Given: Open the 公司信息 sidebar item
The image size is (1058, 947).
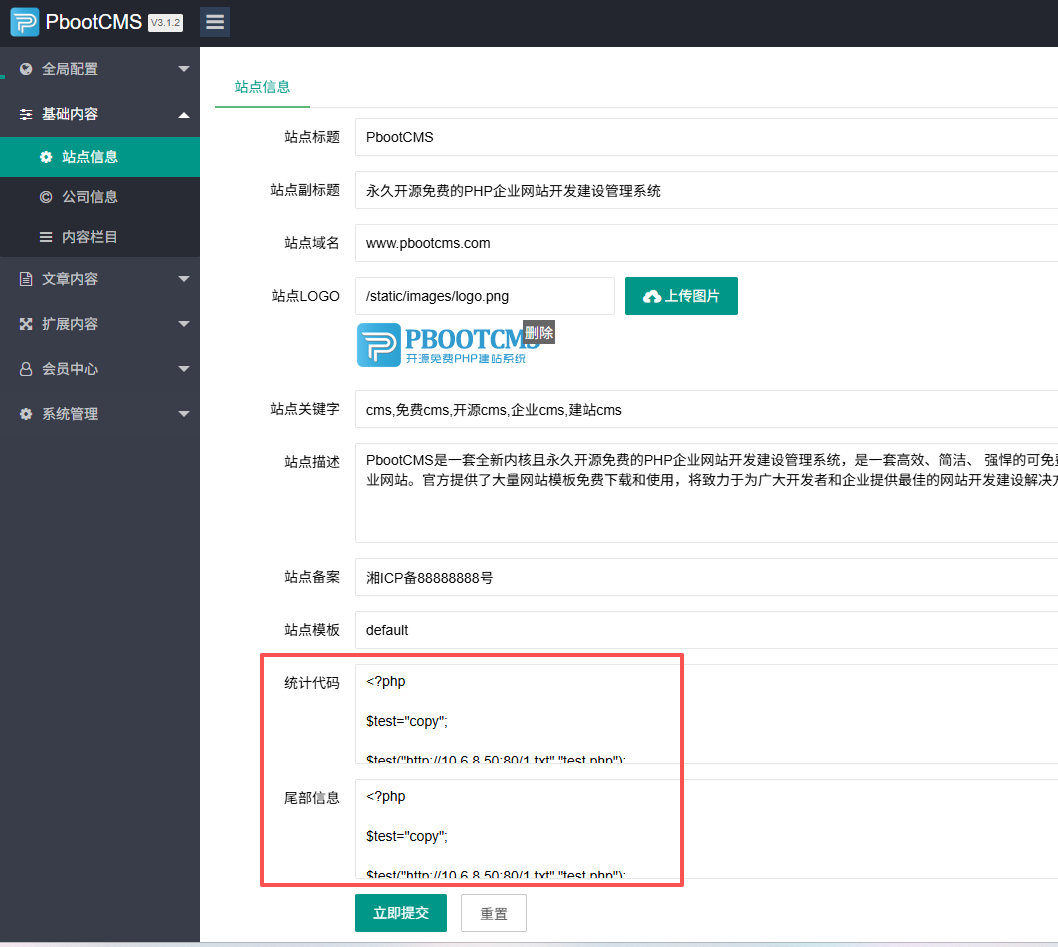Looking at the screenshot, I should click(x=100, y=197).
